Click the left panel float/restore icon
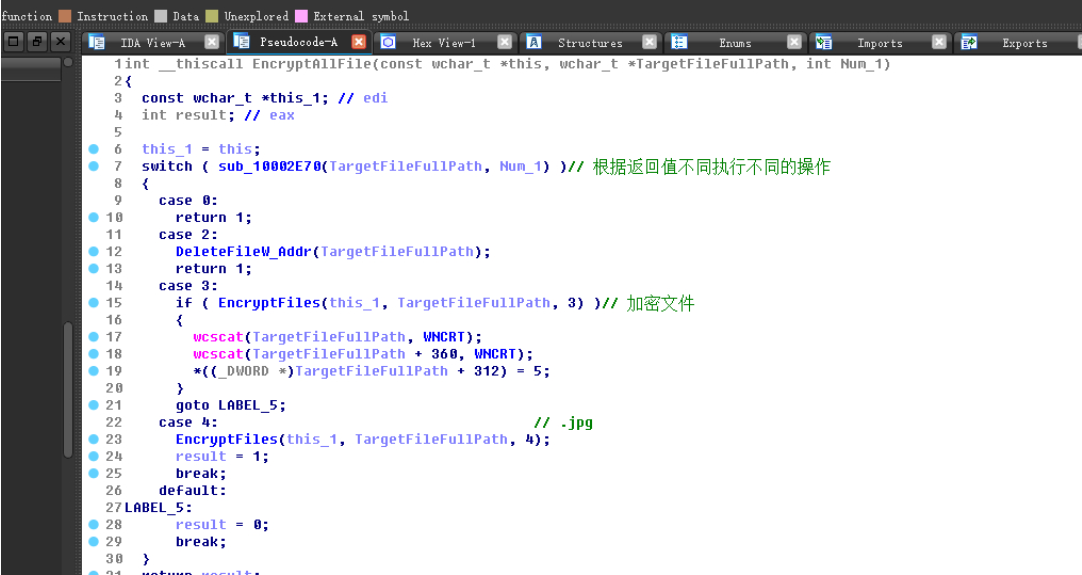This screenshot has height=575, width=1082. 37,41
